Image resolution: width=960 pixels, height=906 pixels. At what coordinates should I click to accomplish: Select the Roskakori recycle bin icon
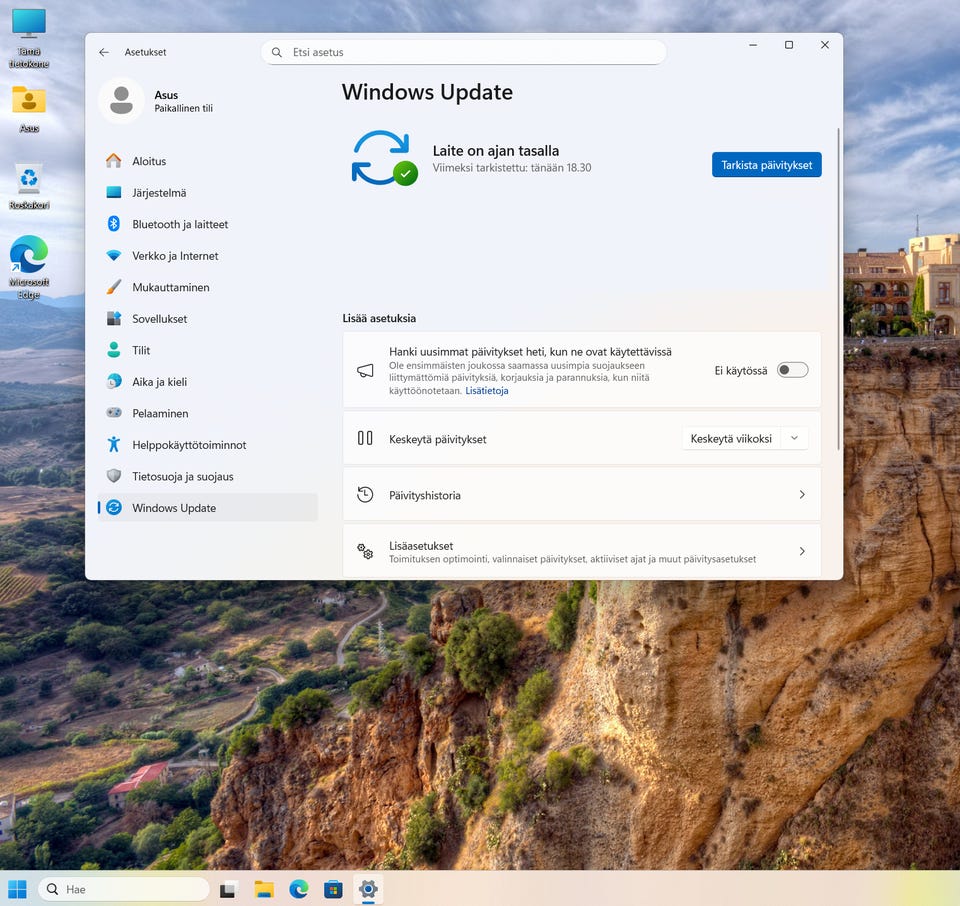tap(29, 187)
